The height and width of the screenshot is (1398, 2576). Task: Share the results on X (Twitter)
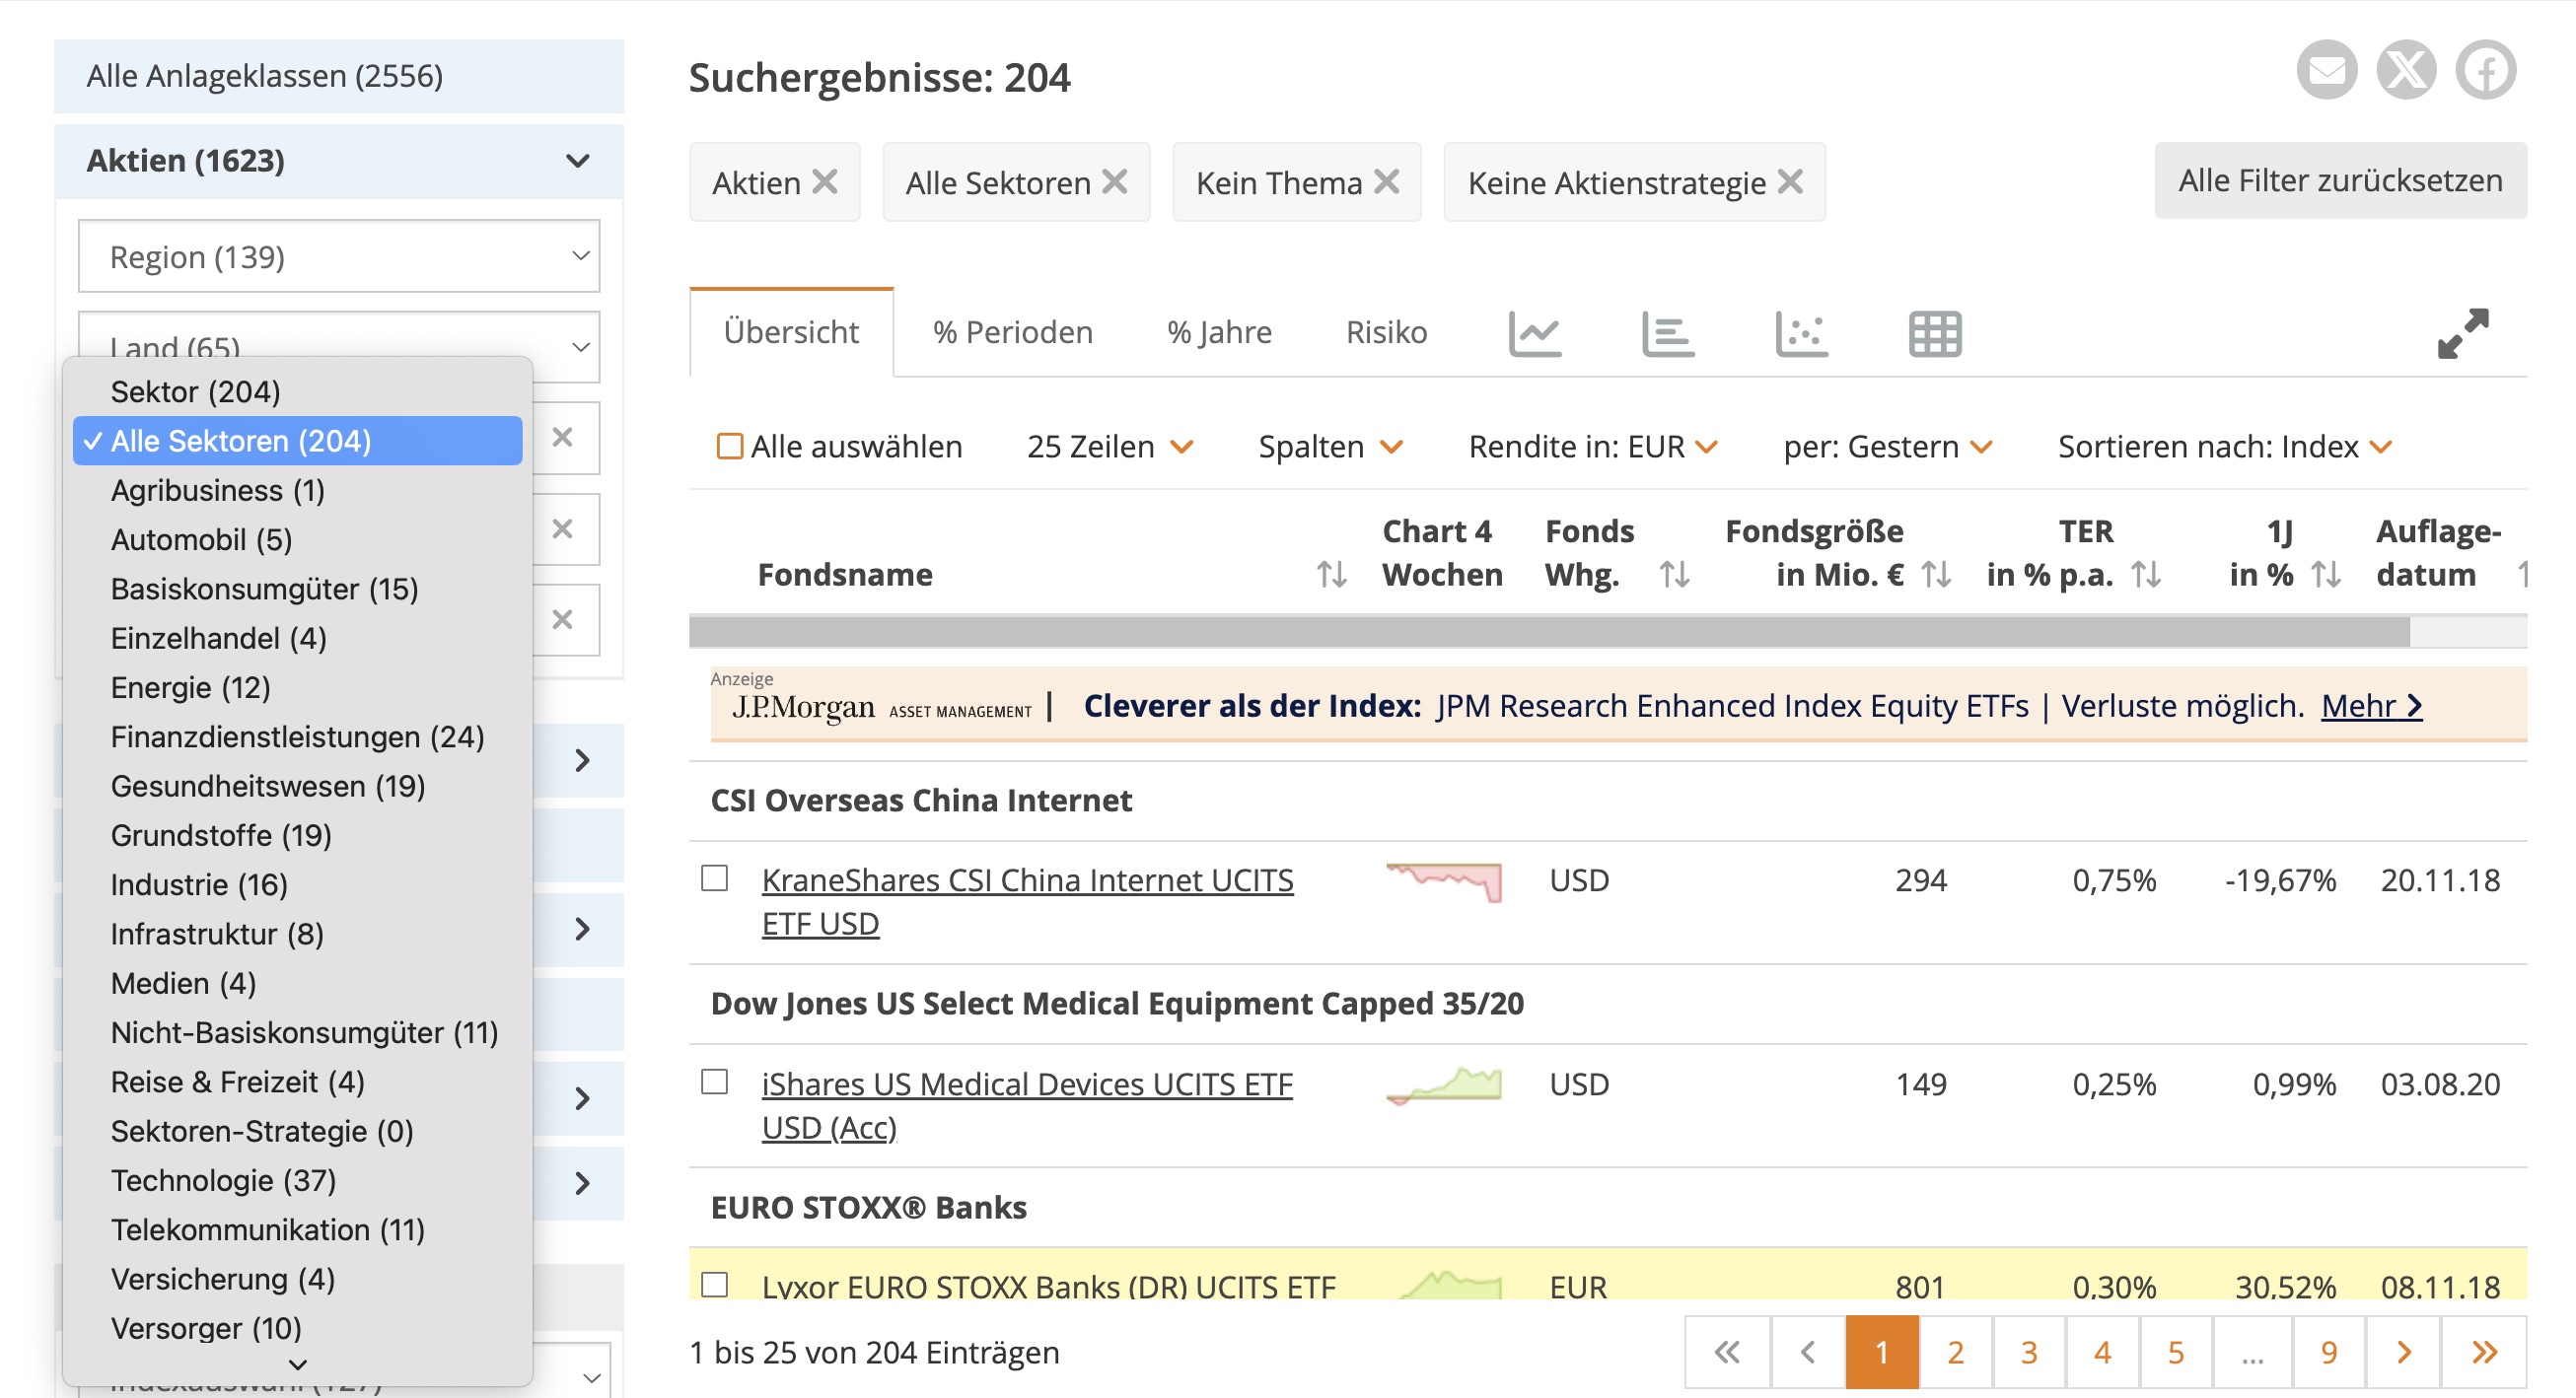(2408, 70)
